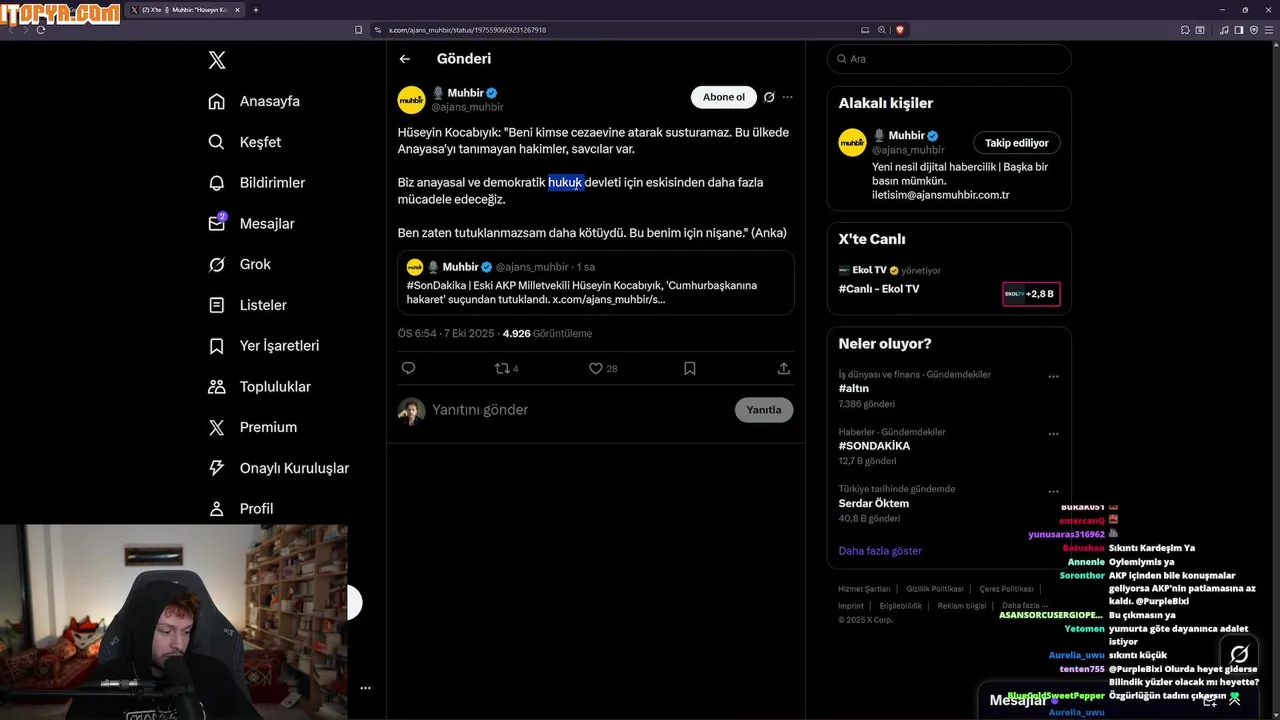This screenshot has width=1280, height=720.
Task: Open post's three-dot more menu
Action: [788, 97]
